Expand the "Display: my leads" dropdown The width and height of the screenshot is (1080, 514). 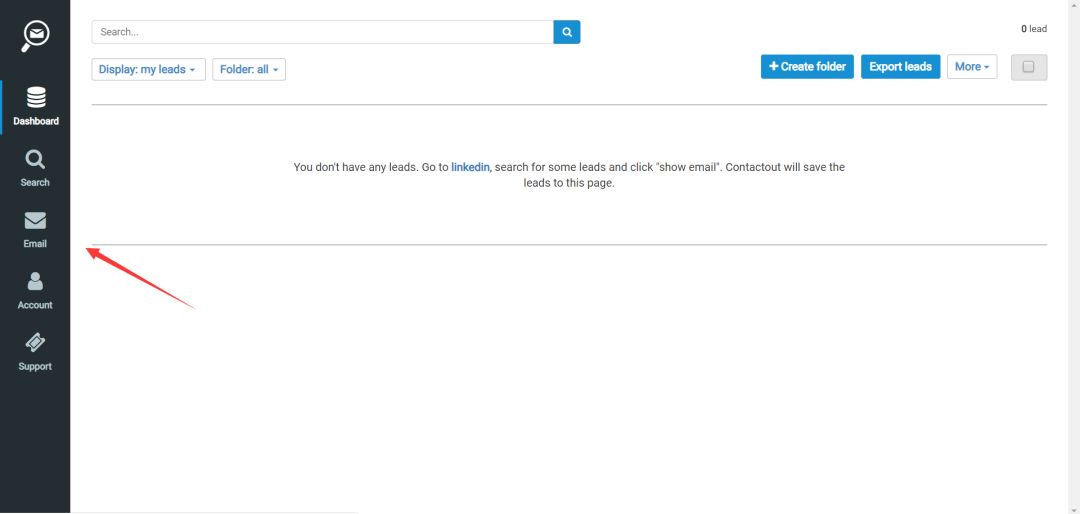148,70
